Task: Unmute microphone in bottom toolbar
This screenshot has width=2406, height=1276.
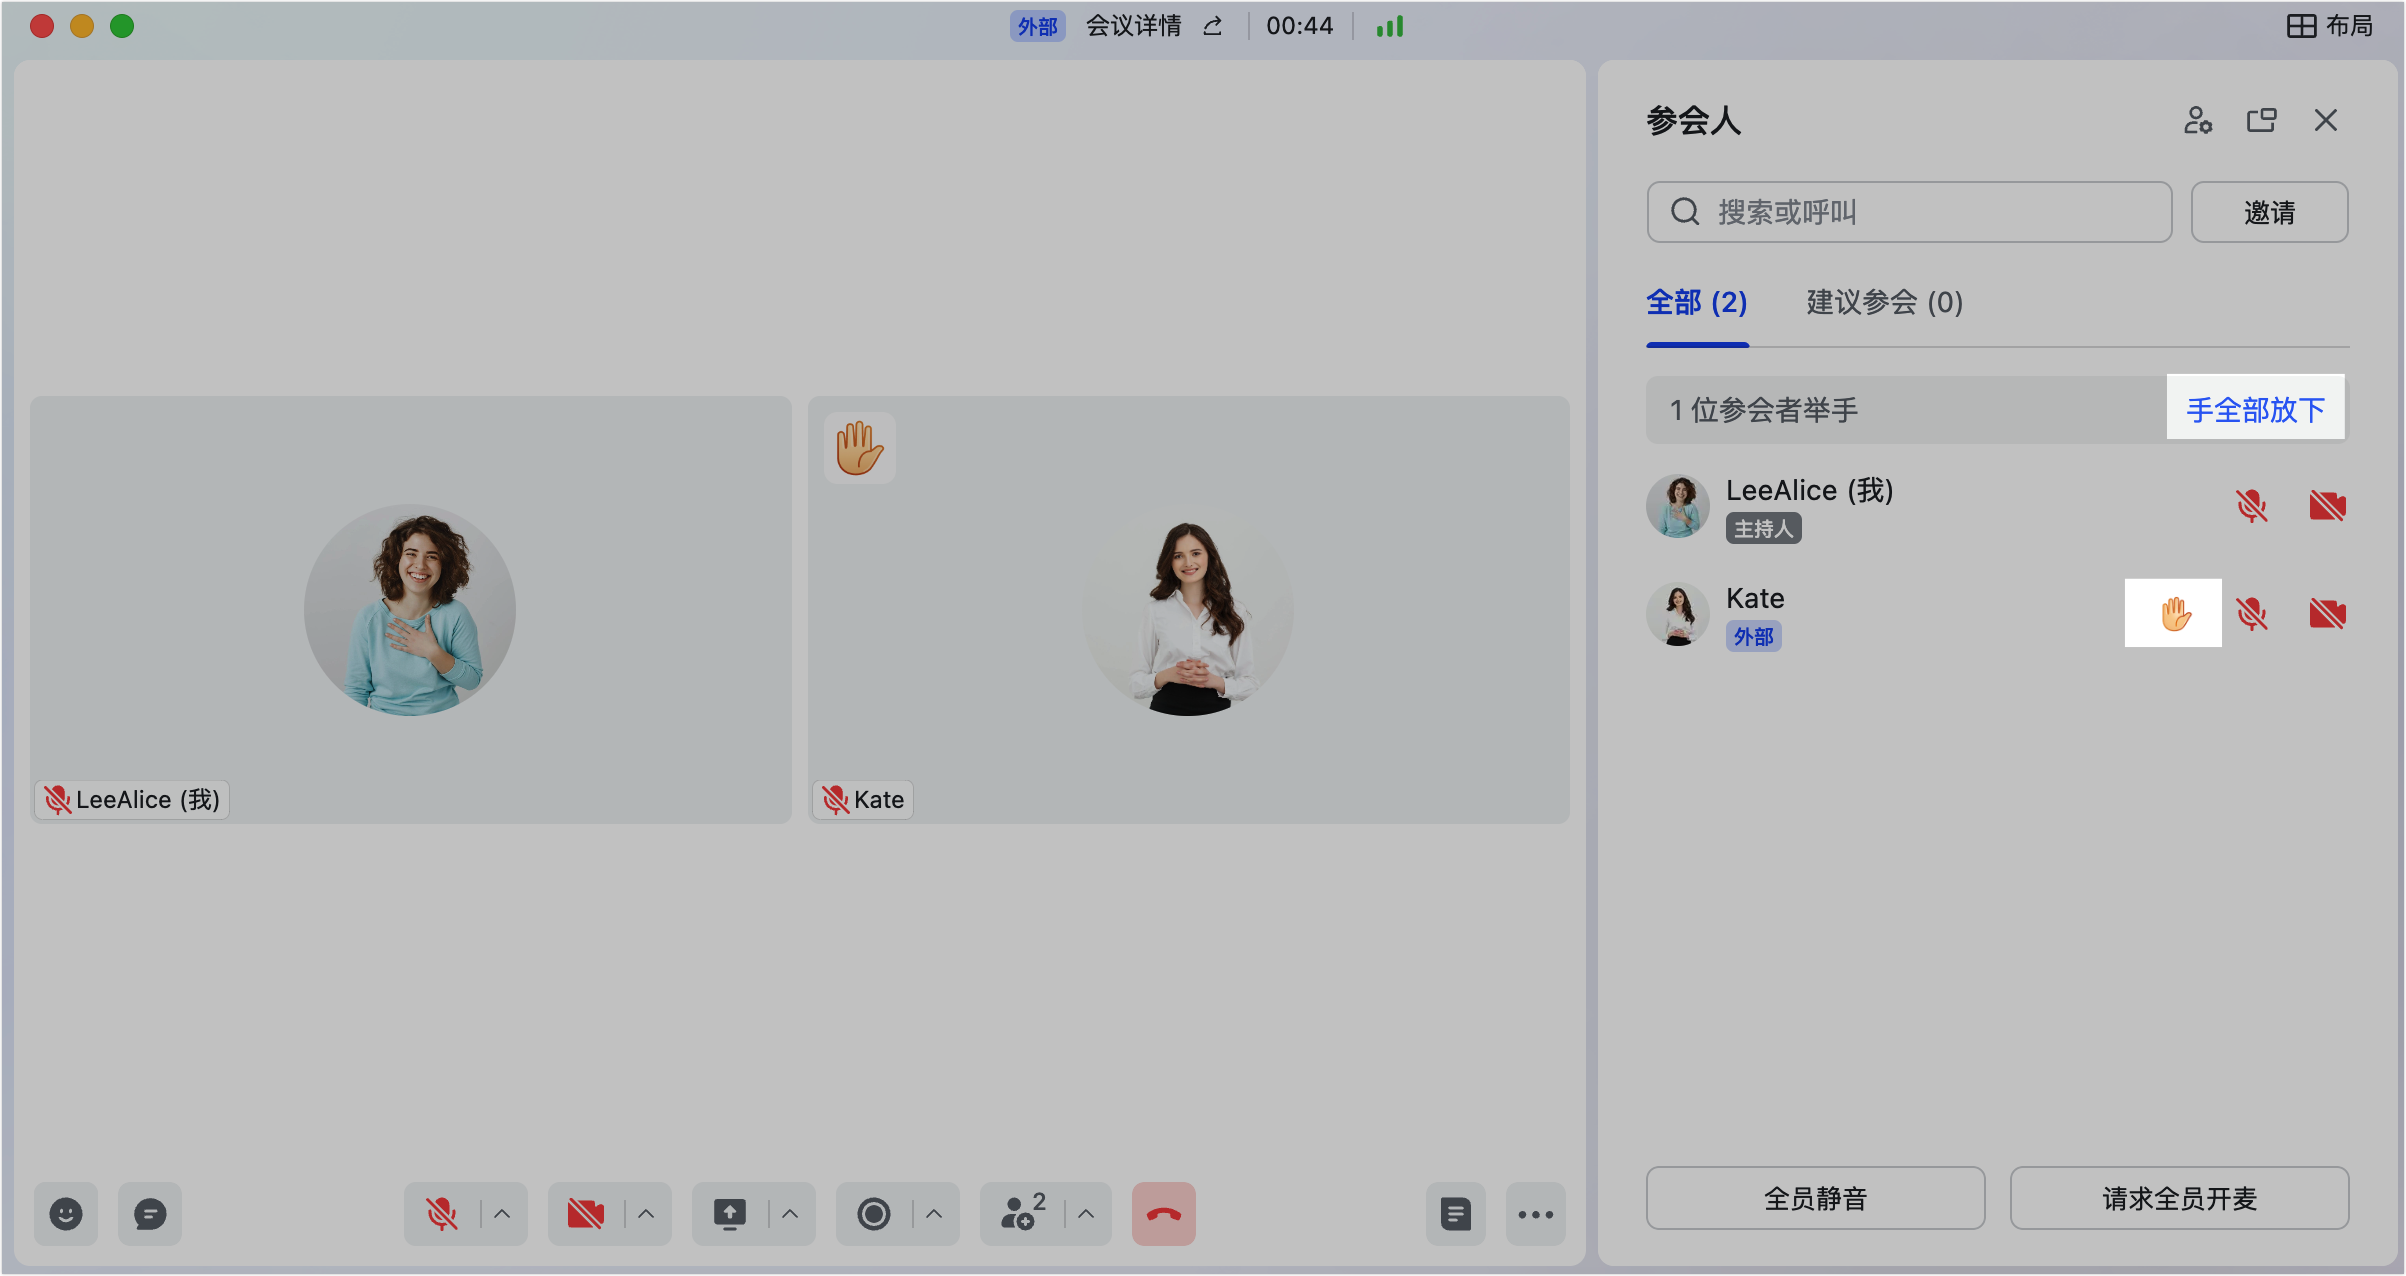Action: point(441,1214)
